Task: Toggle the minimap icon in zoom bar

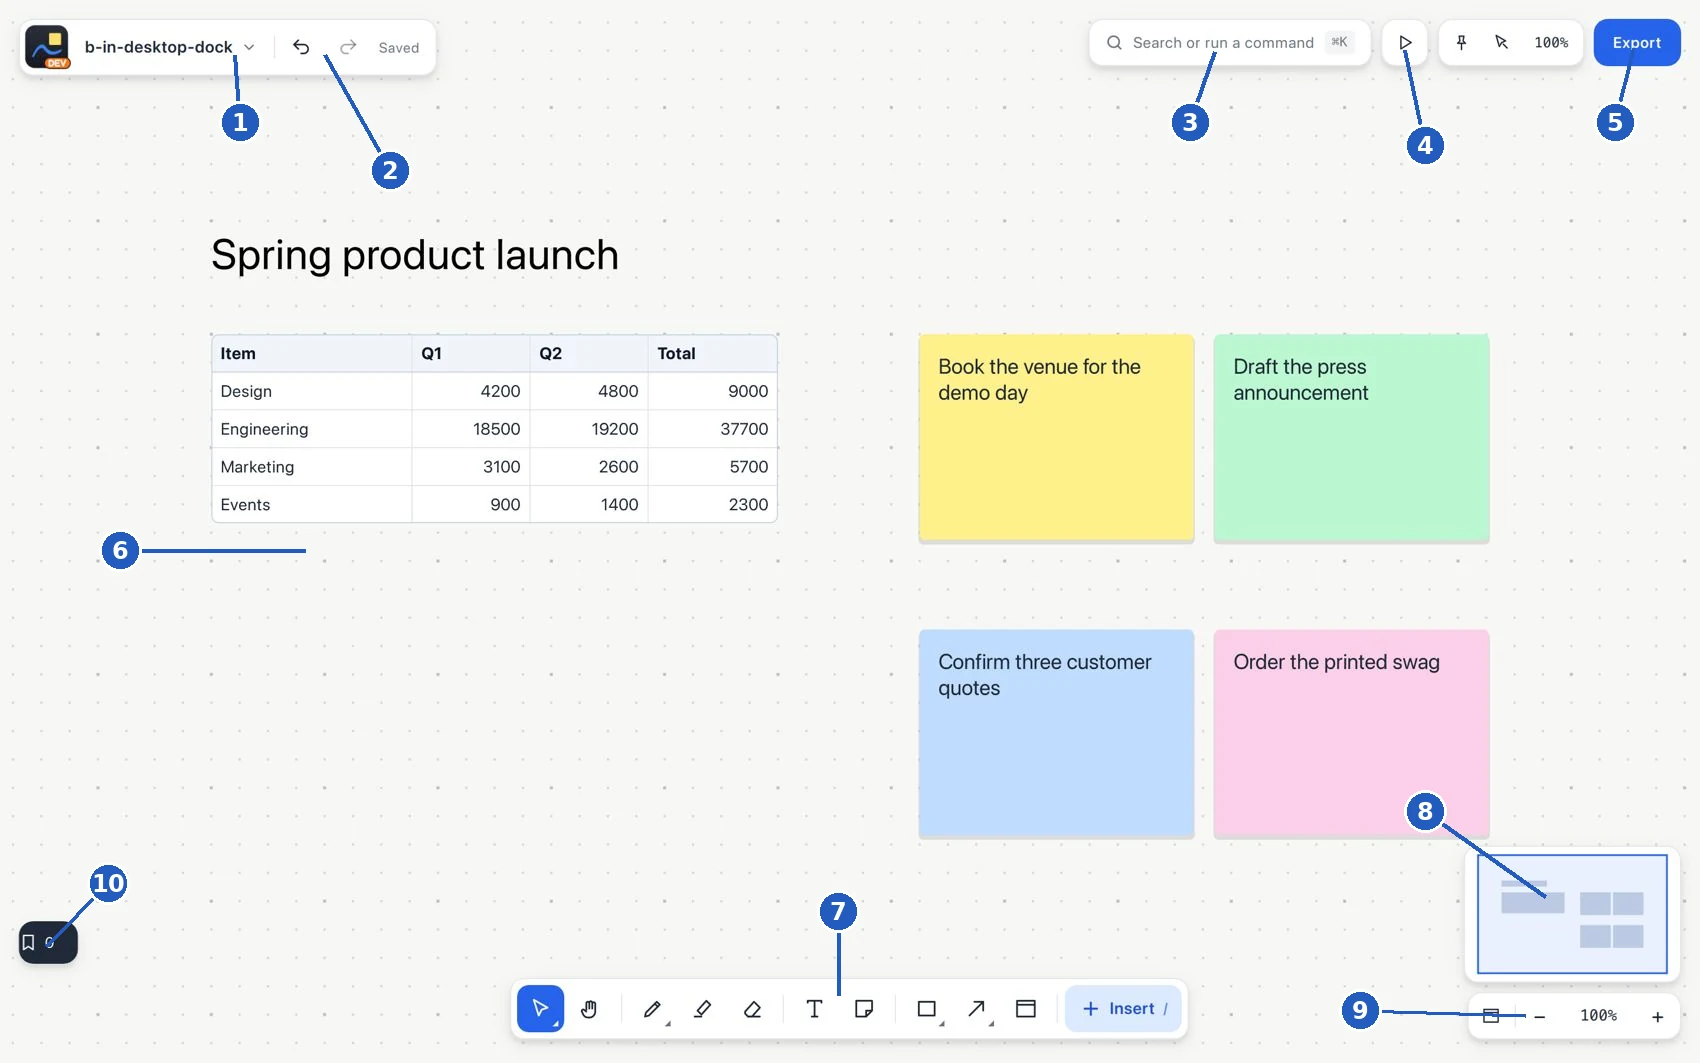Action: pos(1491,1015)
